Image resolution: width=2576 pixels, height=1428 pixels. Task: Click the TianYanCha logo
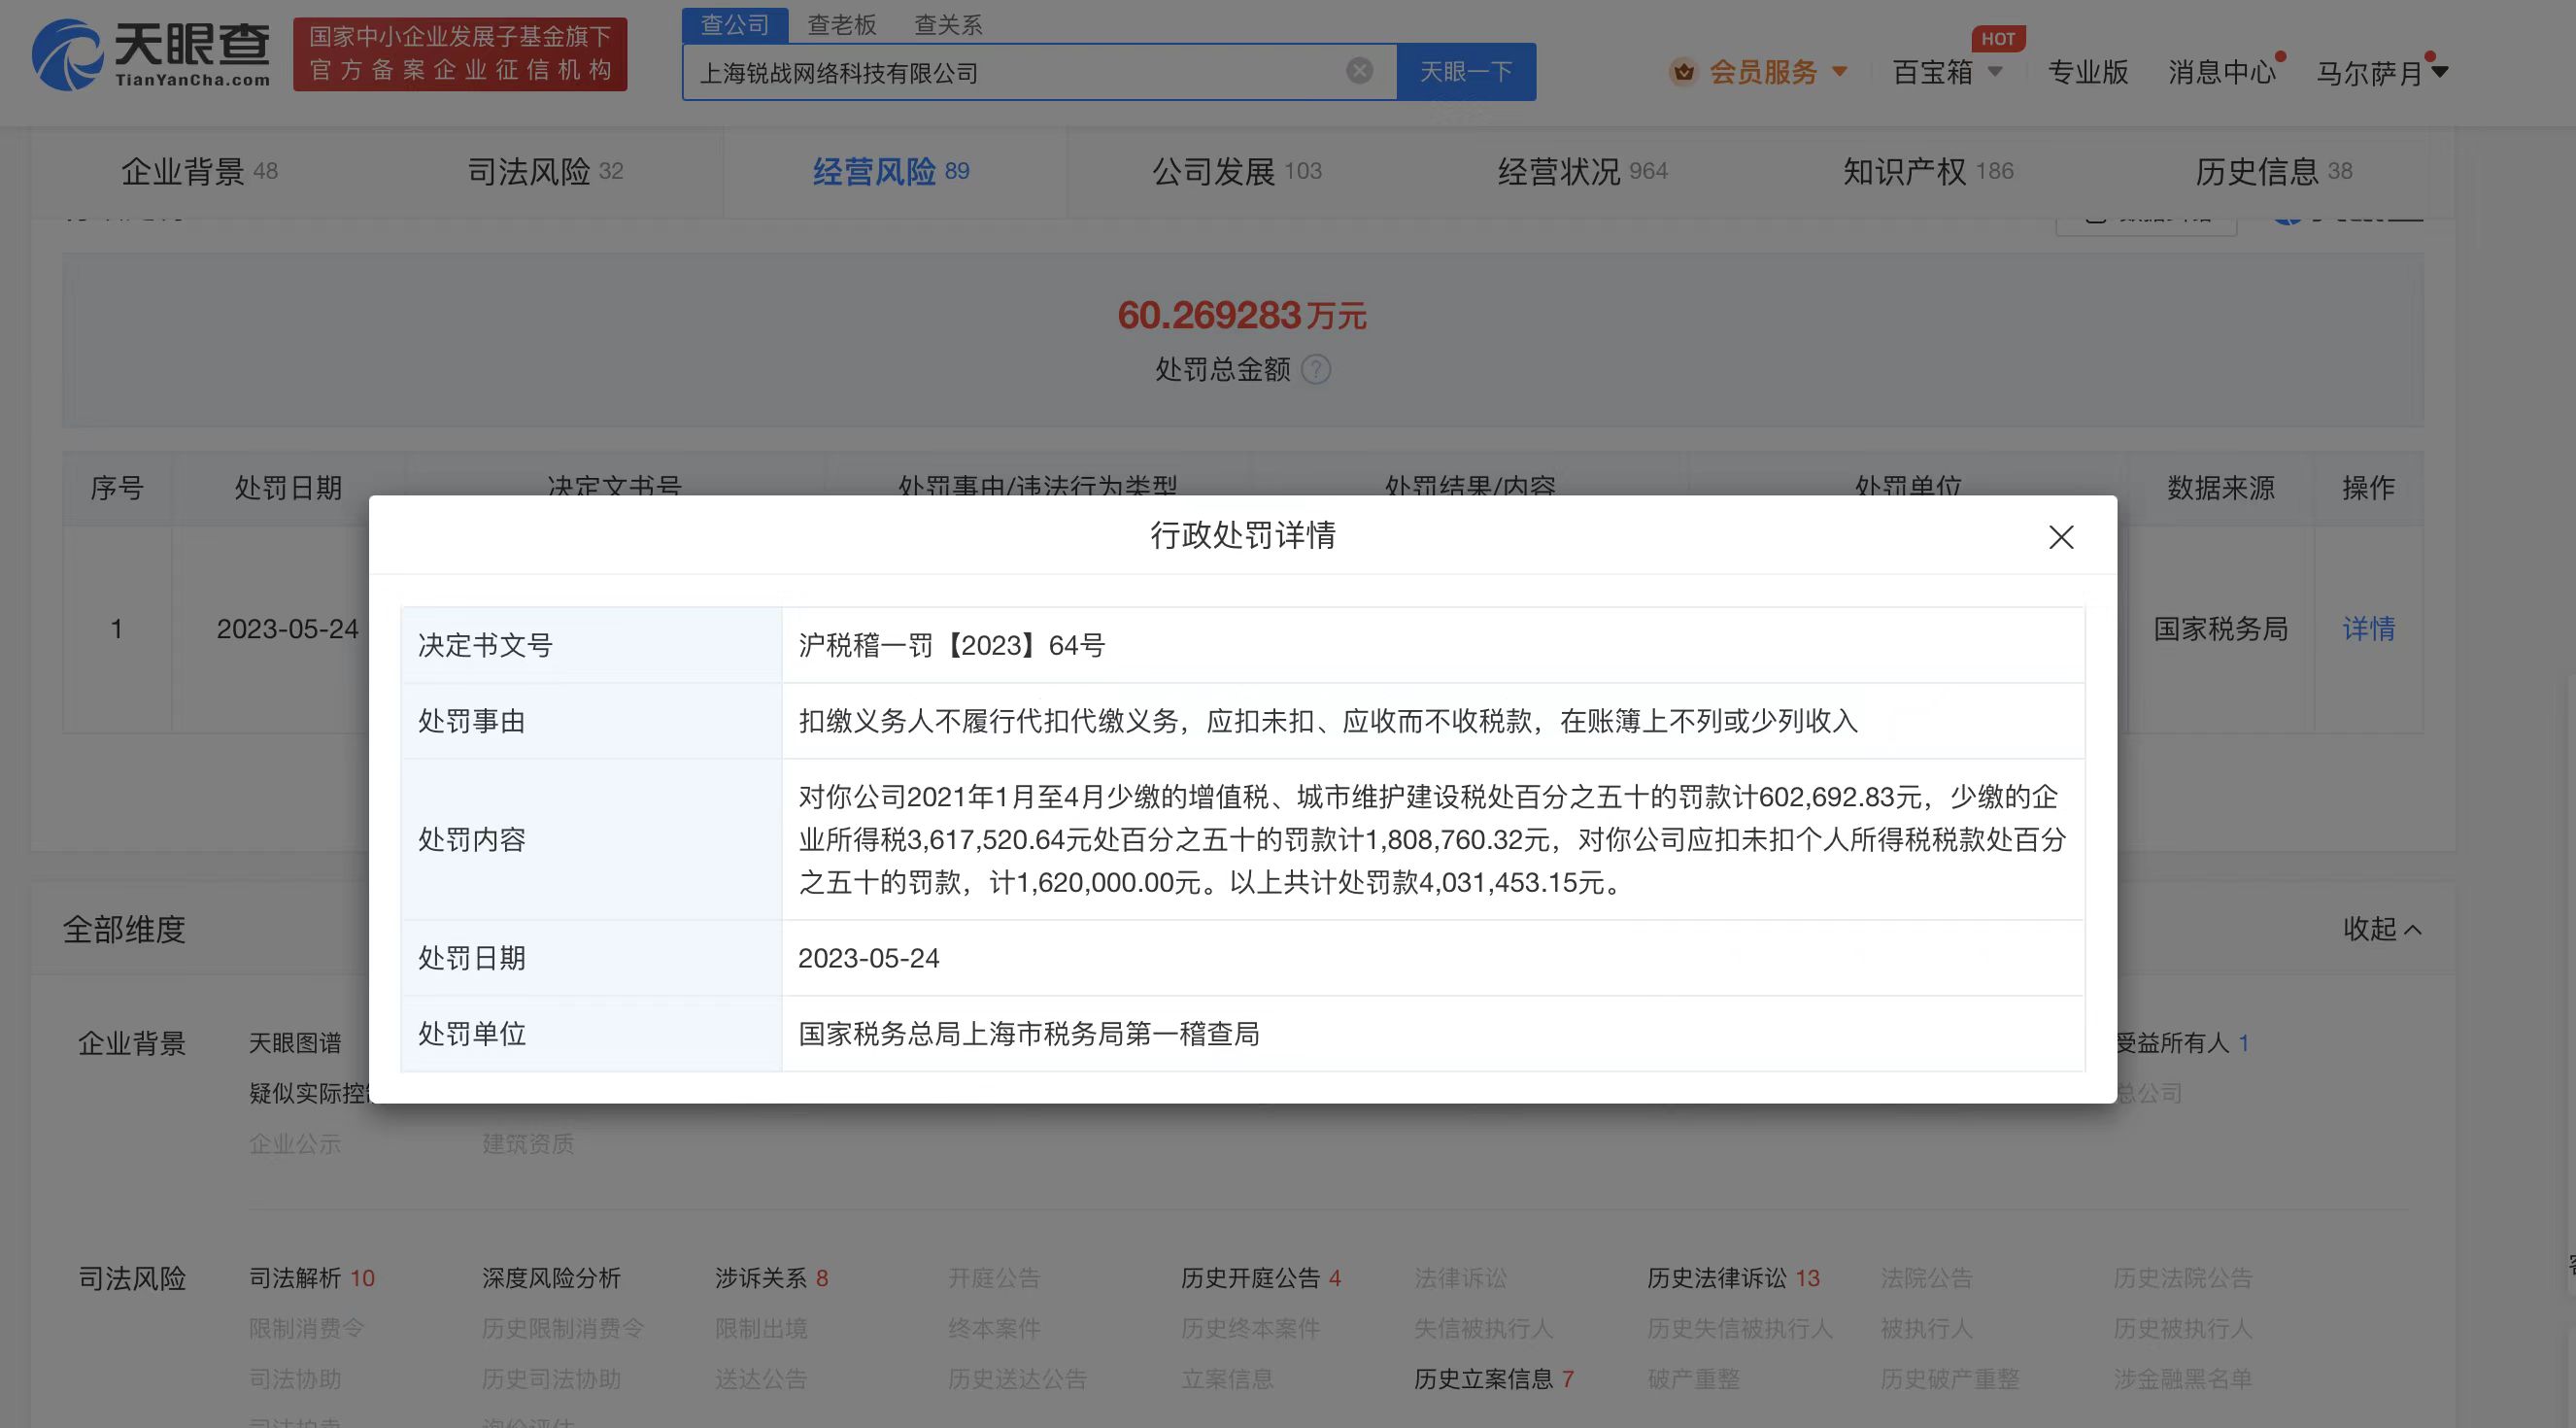pos(152,55)
